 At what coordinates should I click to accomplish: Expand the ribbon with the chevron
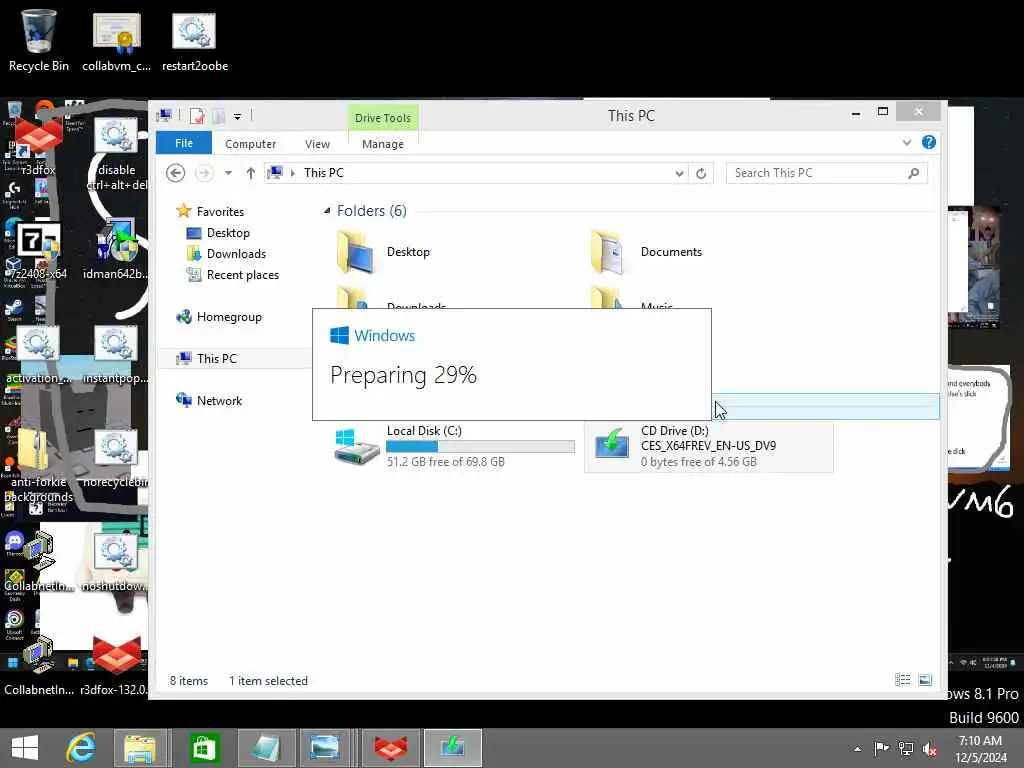906,142
